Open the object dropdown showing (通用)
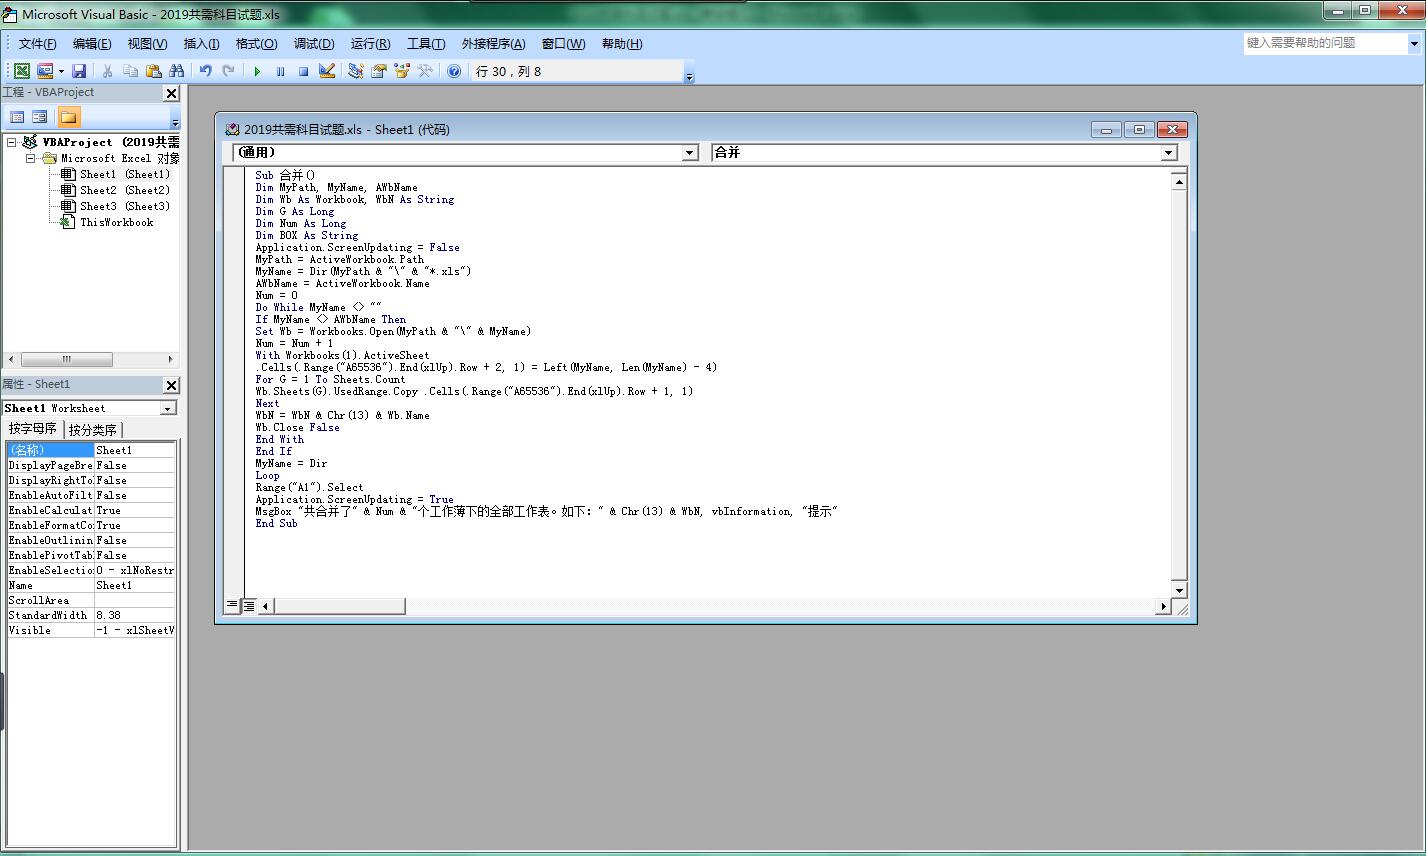This screenshot has width=1426, height=856. pos(689,153)
